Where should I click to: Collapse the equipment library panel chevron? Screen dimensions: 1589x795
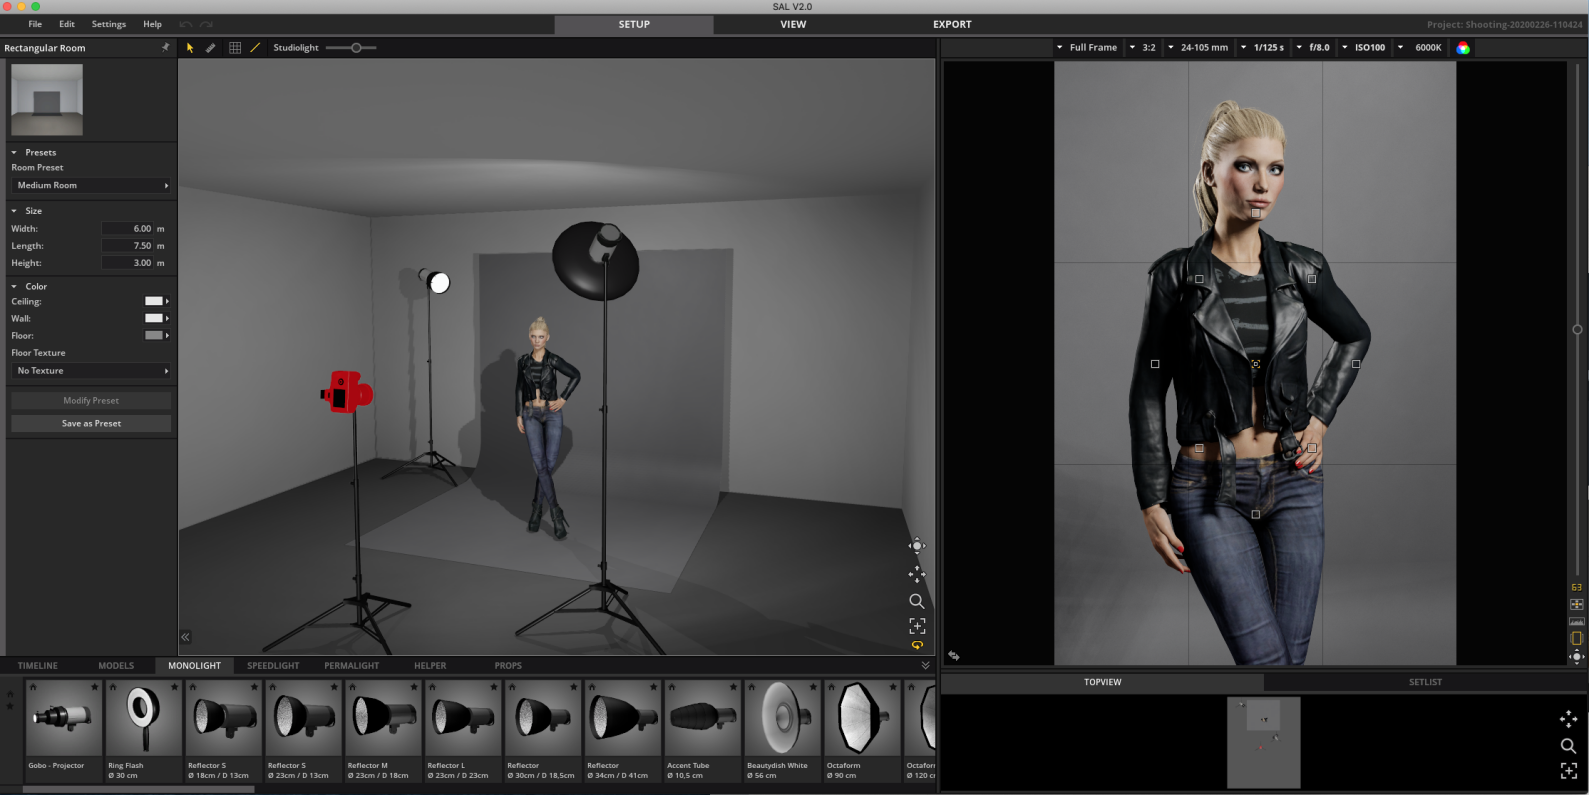[925, 666]
